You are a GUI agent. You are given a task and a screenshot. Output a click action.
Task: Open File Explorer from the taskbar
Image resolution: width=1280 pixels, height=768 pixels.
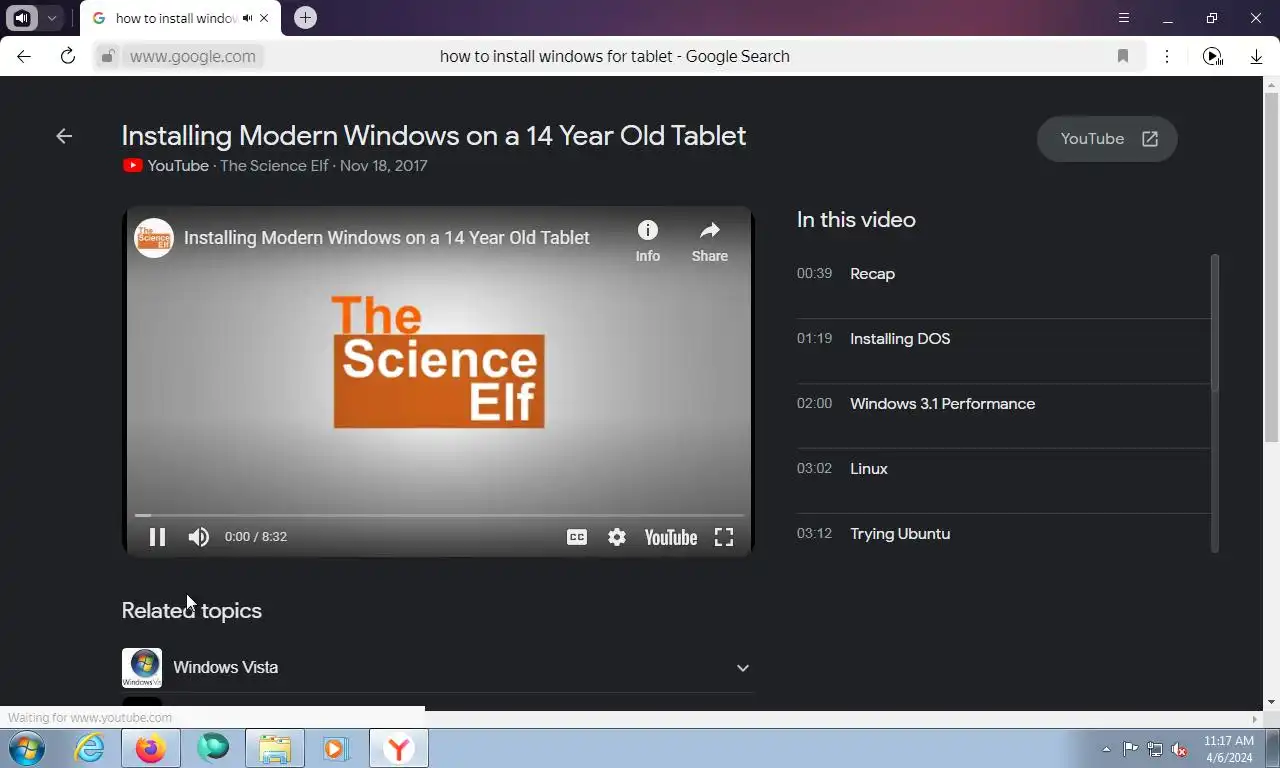[275, 748]
